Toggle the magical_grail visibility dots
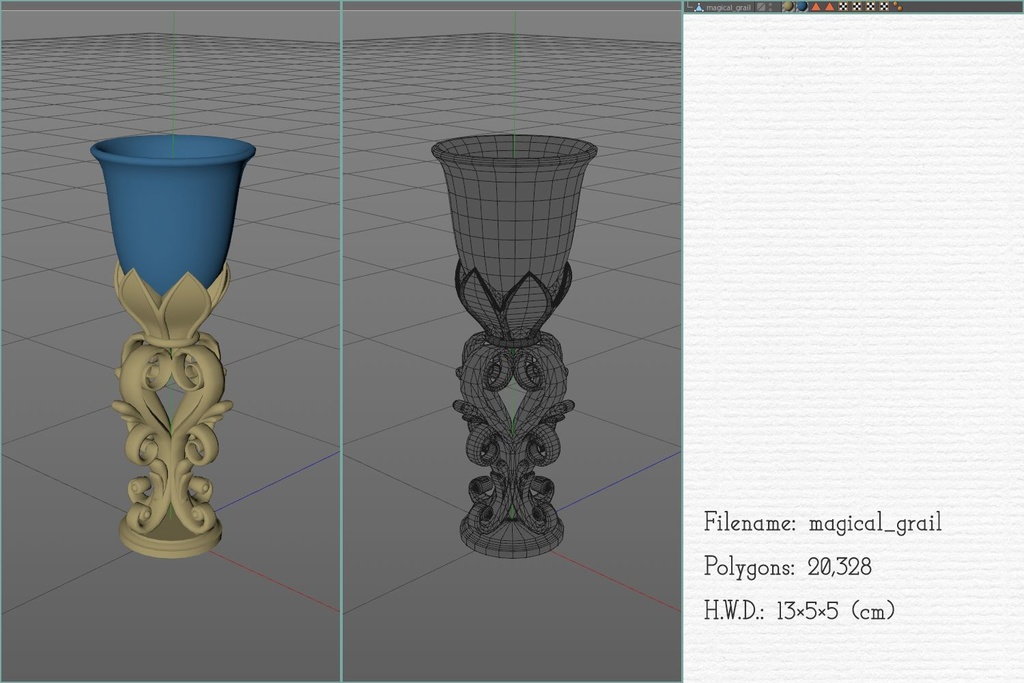This screenshot has width=1024, height=683. (771, 7)
